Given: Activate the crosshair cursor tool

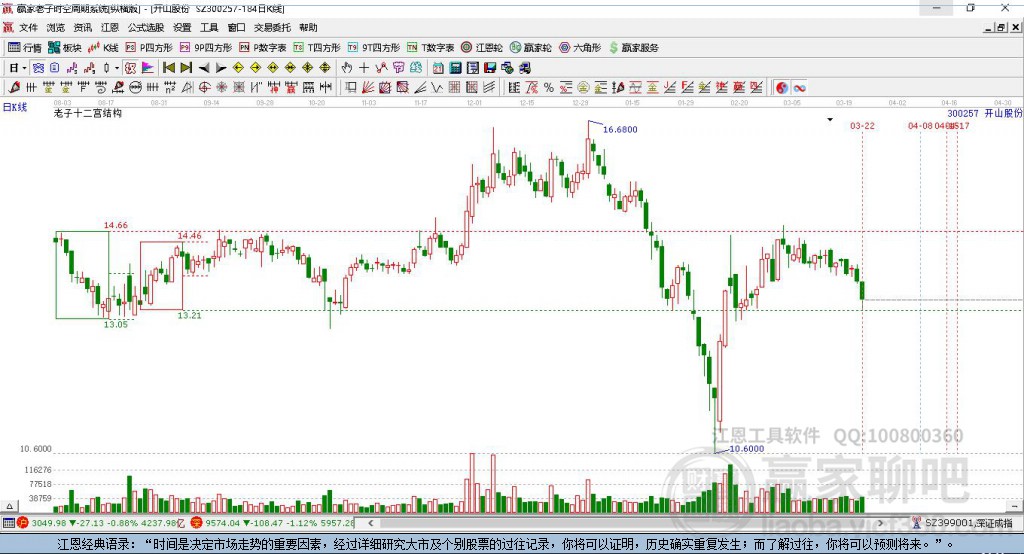Looking at the screenshot, I should pyautogui.click(x=364, y=68).
